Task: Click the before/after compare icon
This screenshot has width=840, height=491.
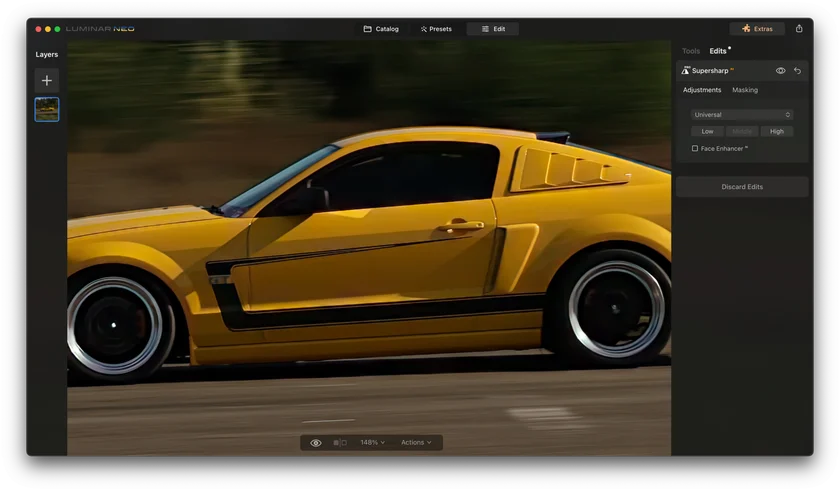Action: 340,443
